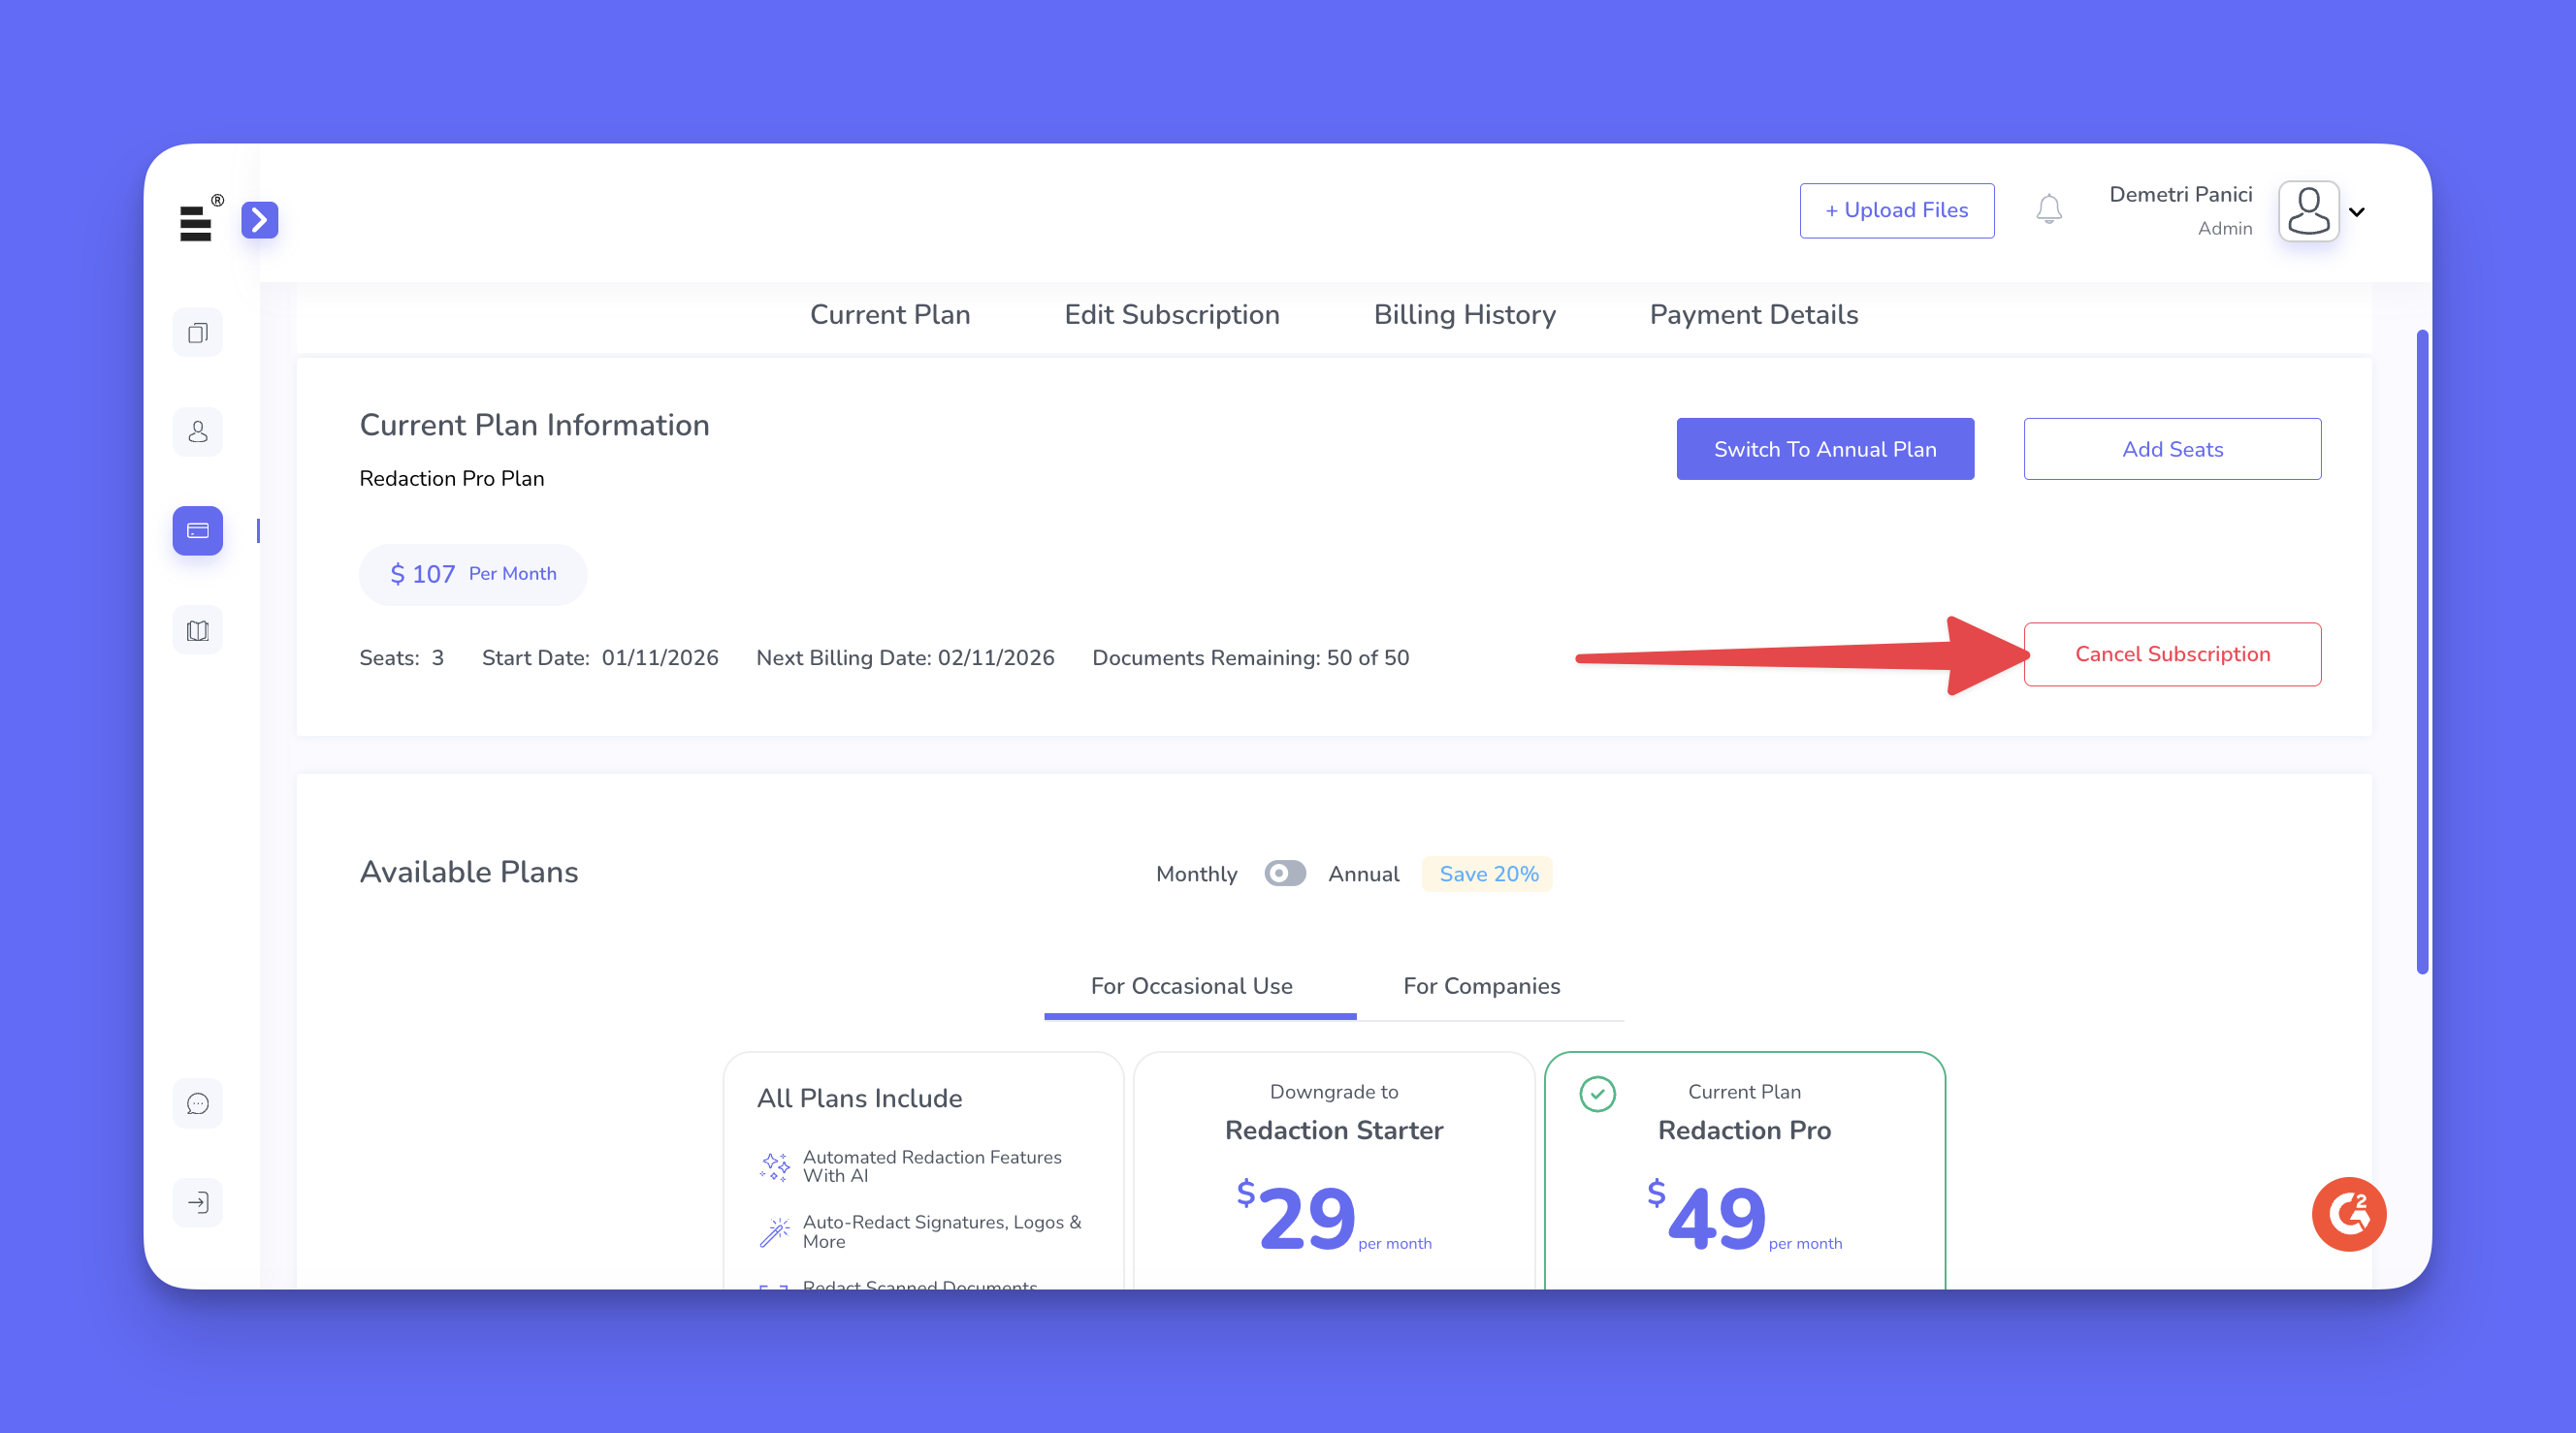Select the For Companies tab
Image resolution: width=2576 pixels, height=1433 pixels.
coord(1481,986)
